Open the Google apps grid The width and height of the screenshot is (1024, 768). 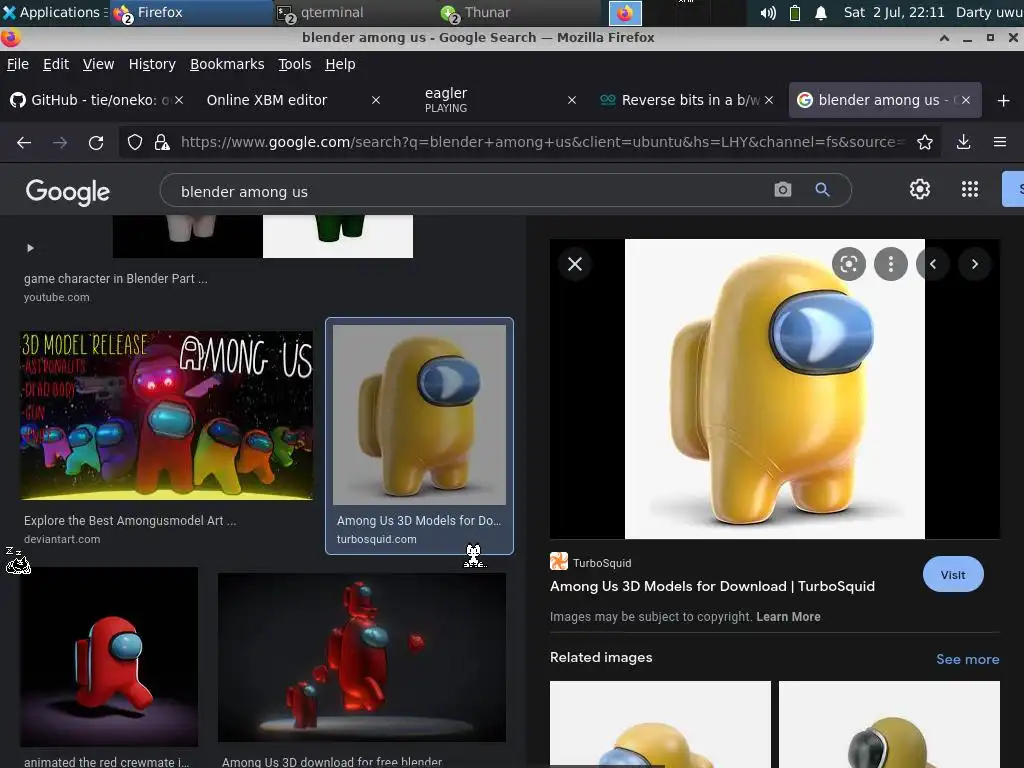970,189
